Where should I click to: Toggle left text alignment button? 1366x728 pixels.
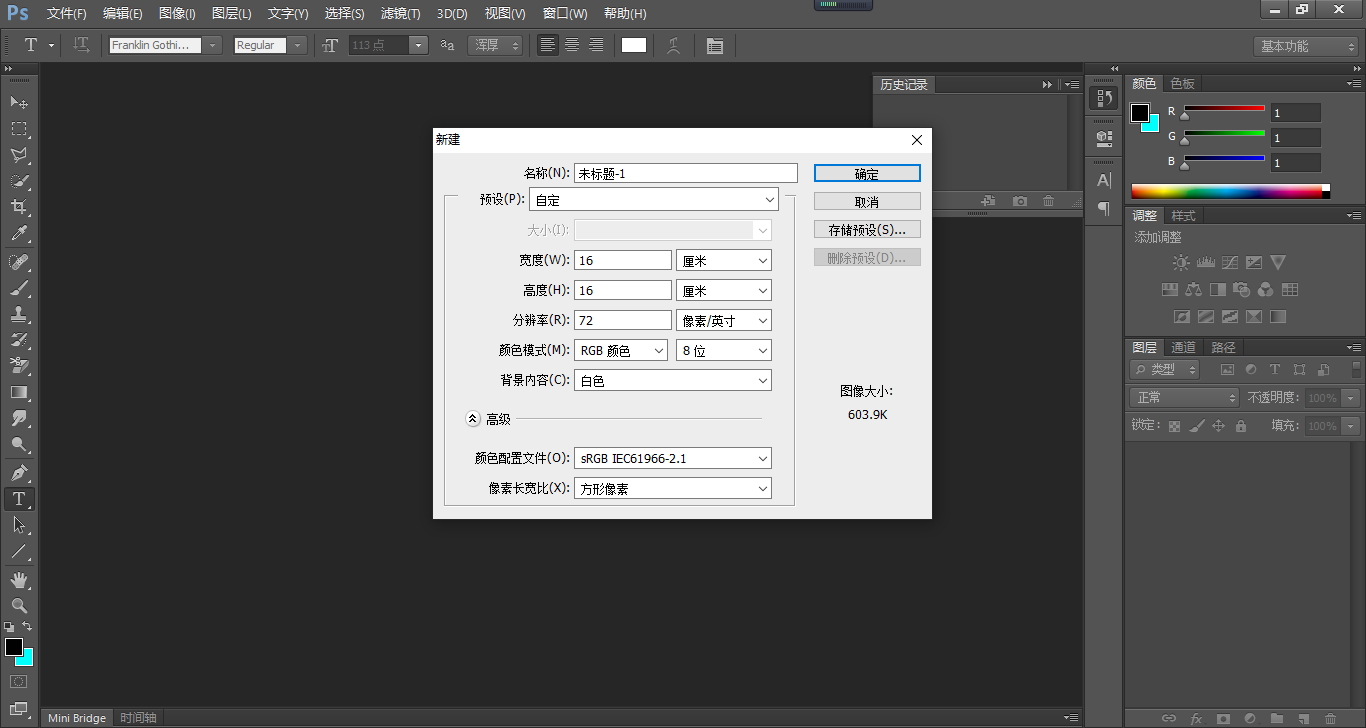click(x=547, y=45)
